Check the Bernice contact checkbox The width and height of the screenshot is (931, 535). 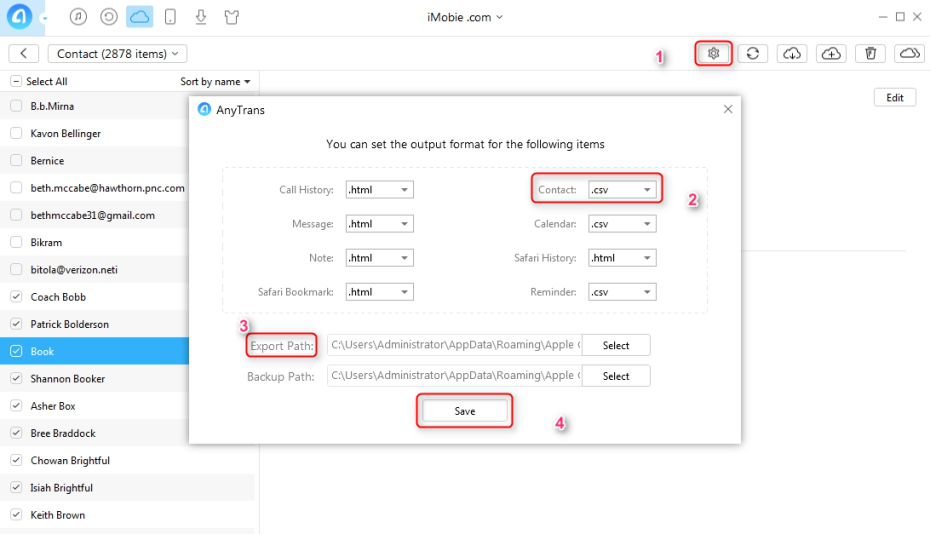pyautogui.click(x=16, y=160)
